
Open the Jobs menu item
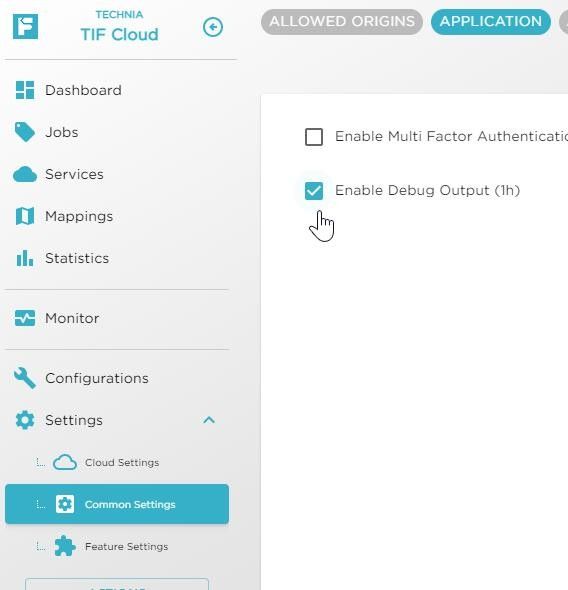[117, 132]
